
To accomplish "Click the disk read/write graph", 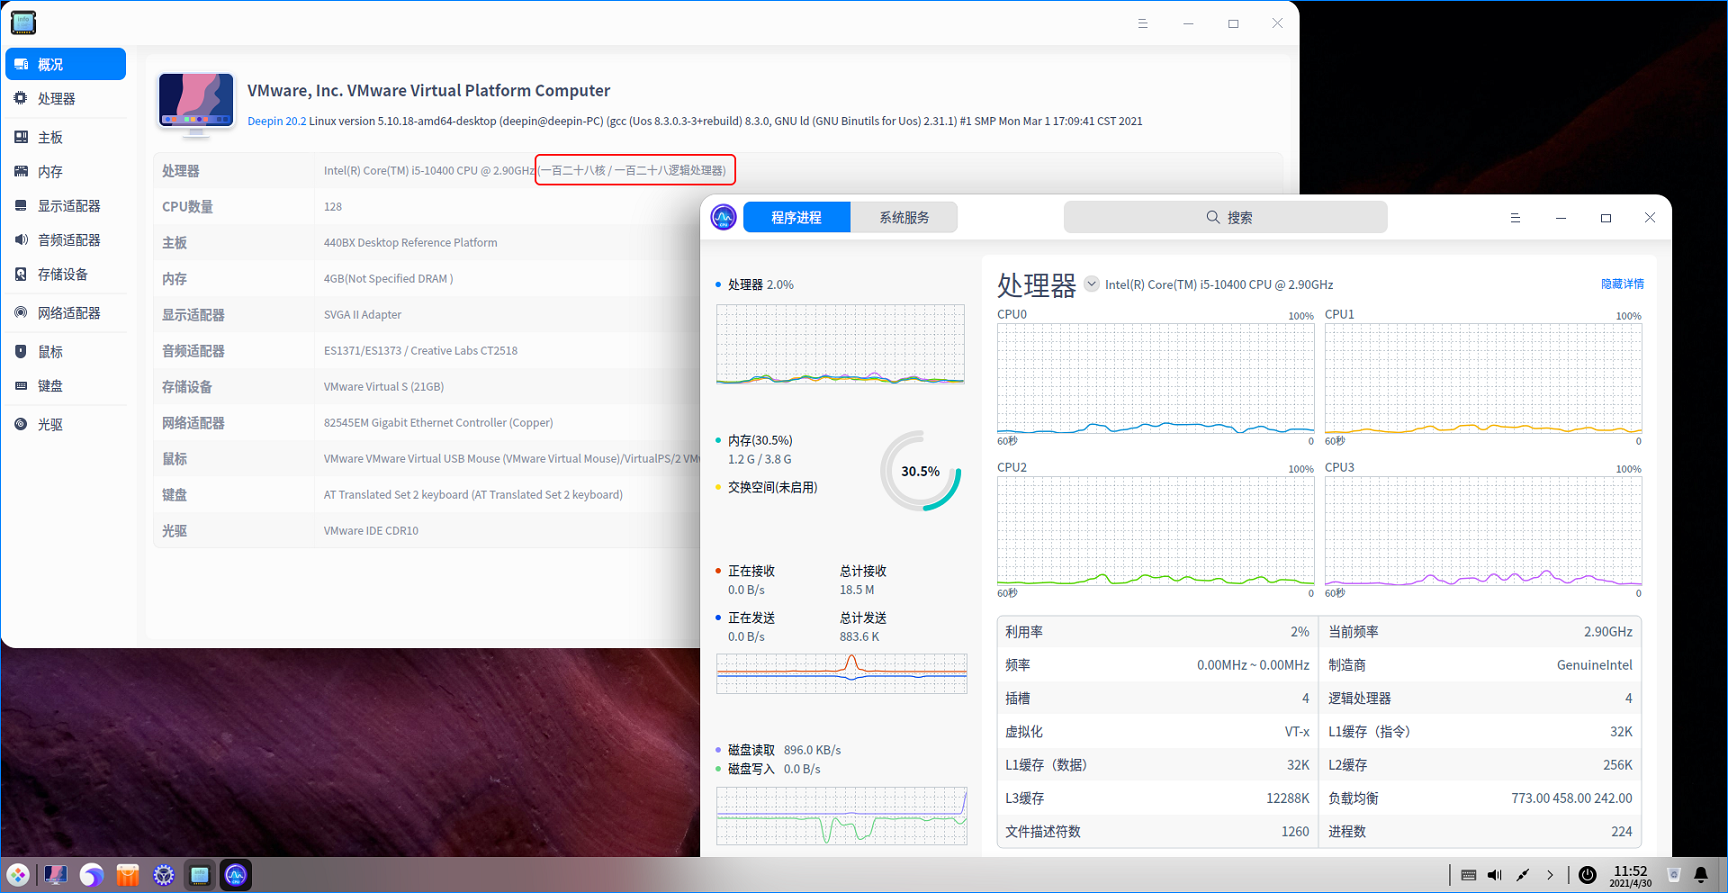I will [x=842, y=816].
